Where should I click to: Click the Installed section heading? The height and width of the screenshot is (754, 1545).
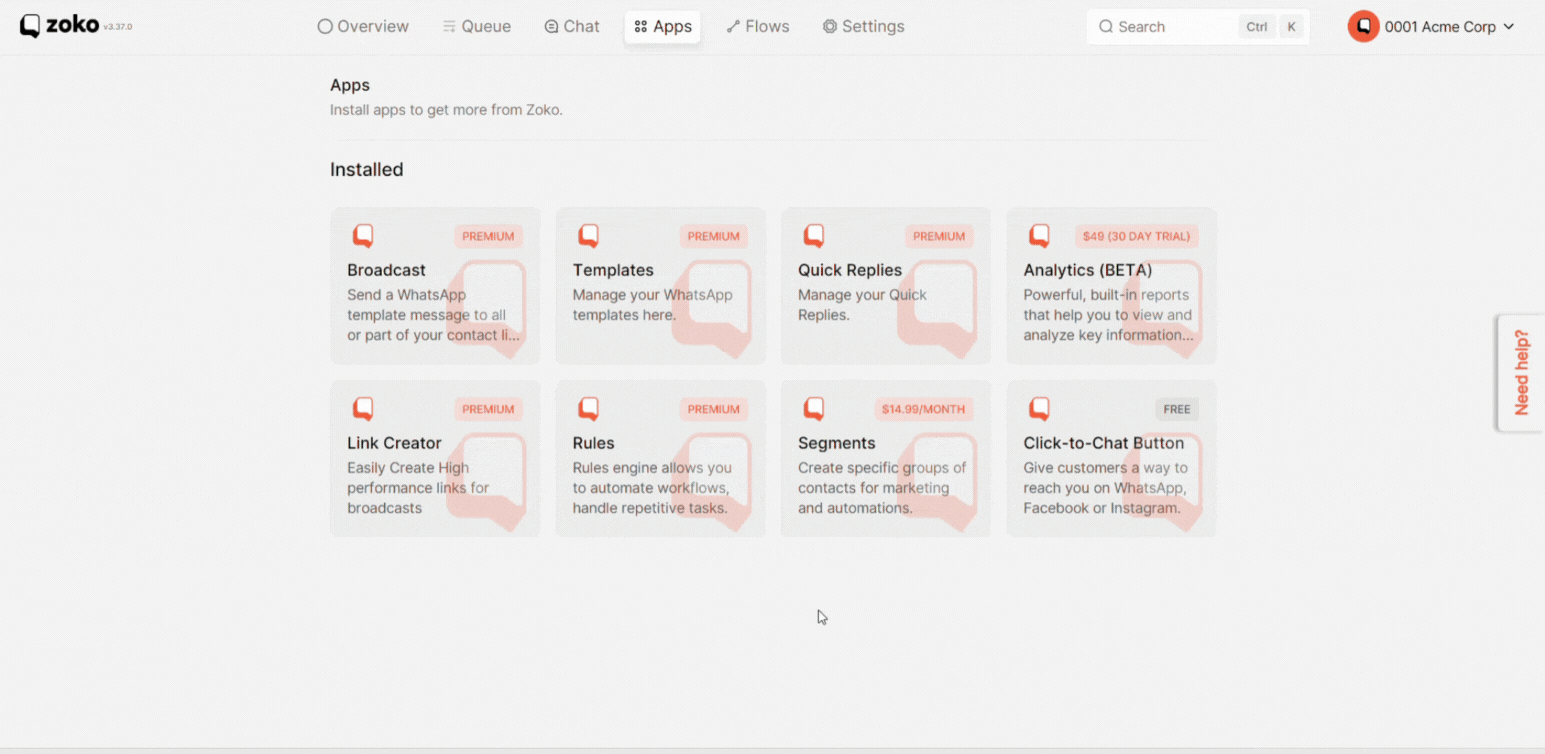click(x=367, y=170)
